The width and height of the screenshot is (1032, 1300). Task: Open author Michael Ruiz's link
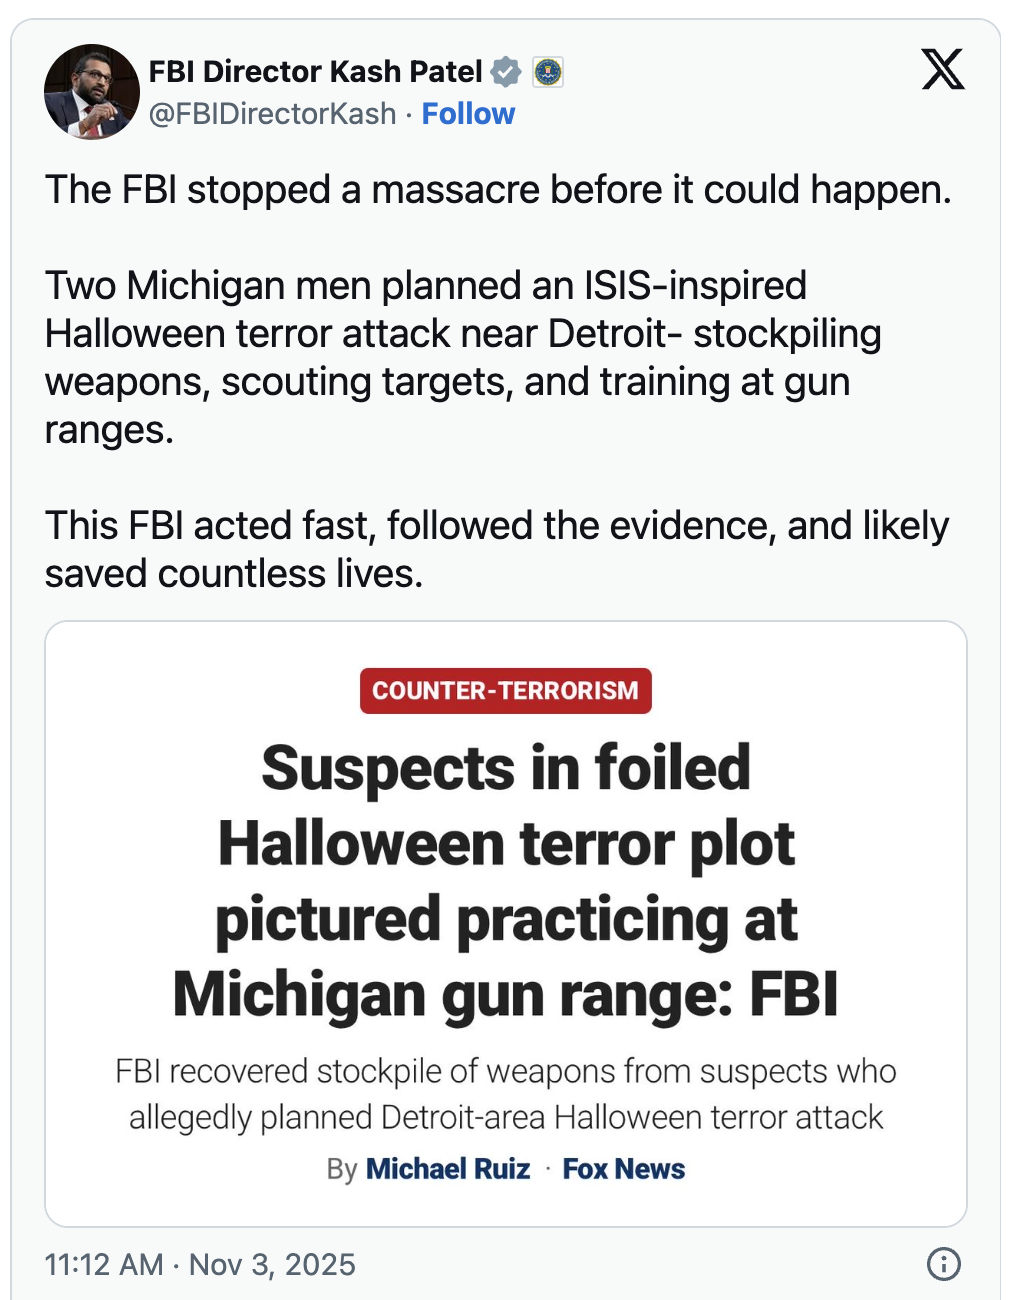(x=448, y=1169)
